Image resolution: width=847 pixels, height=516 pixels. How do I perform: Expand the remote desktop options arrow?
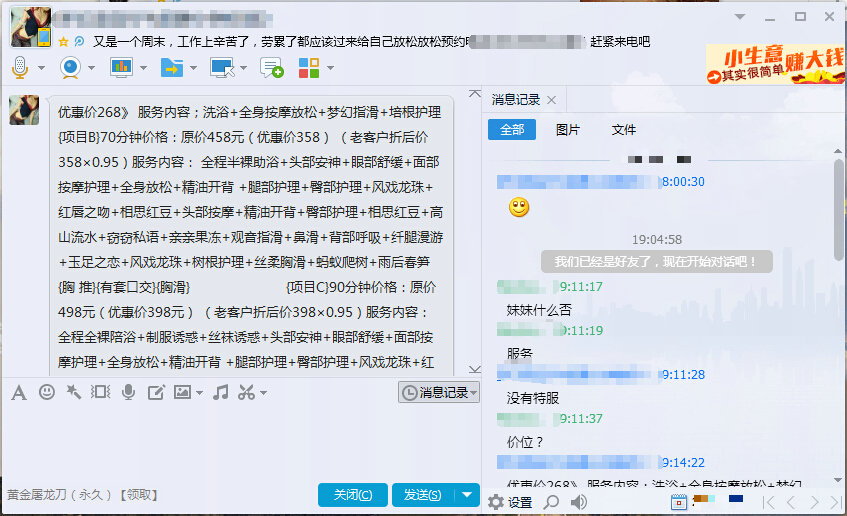point(243,68)
